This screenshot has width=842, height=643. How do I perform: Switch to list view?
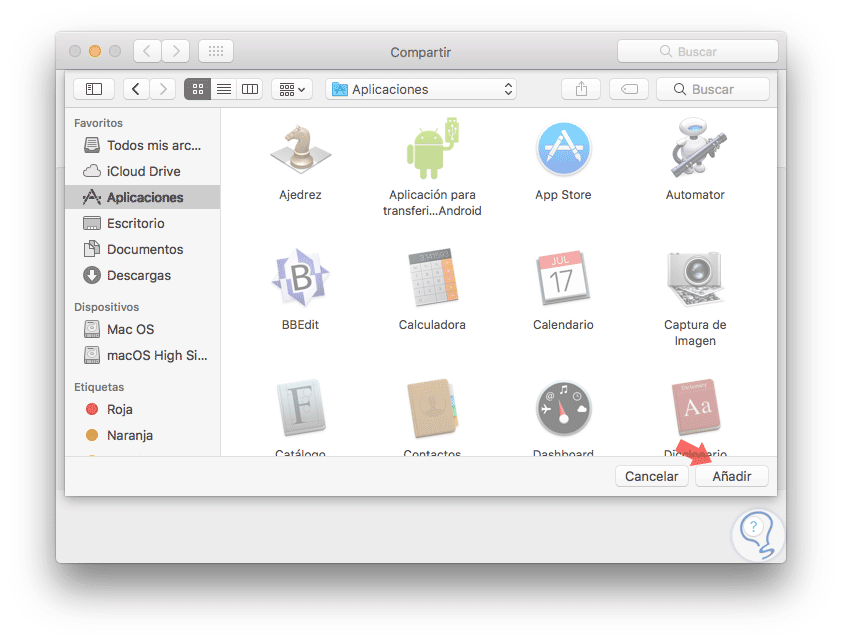(x=224, y=89)
